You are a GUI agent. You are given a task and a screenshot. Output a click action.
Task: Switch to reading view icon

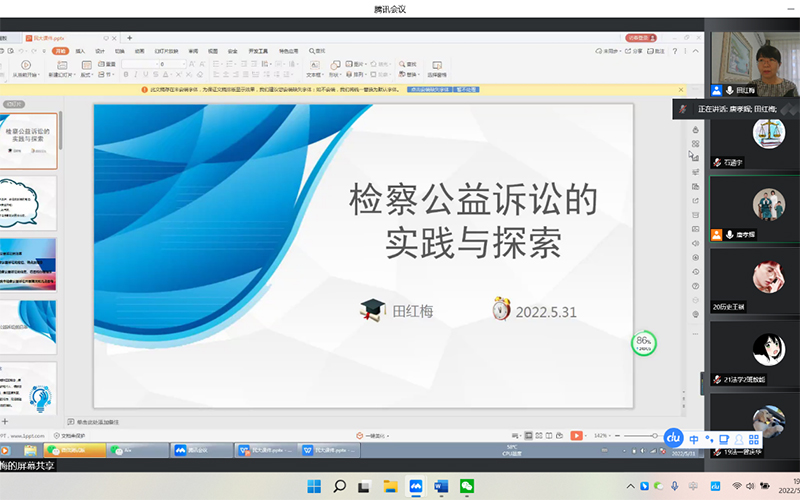pyautogui.click(x=549, y=435)
